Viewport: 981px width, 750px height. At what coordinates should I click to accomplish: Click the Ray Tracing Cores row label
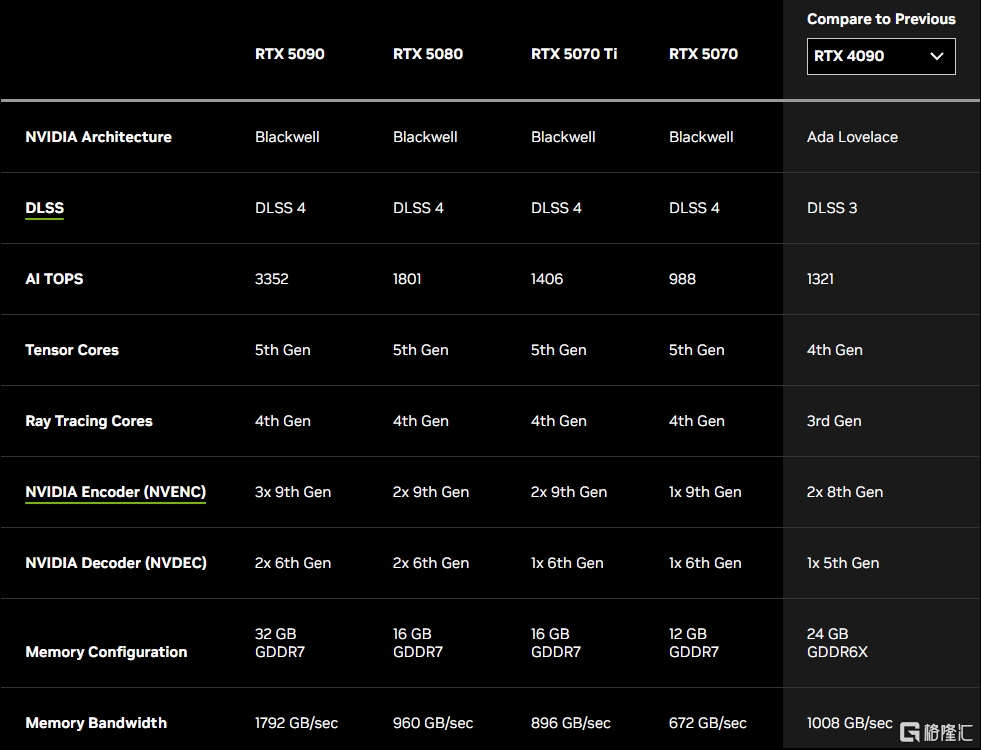pyautogui.click(x=89, y=421)
